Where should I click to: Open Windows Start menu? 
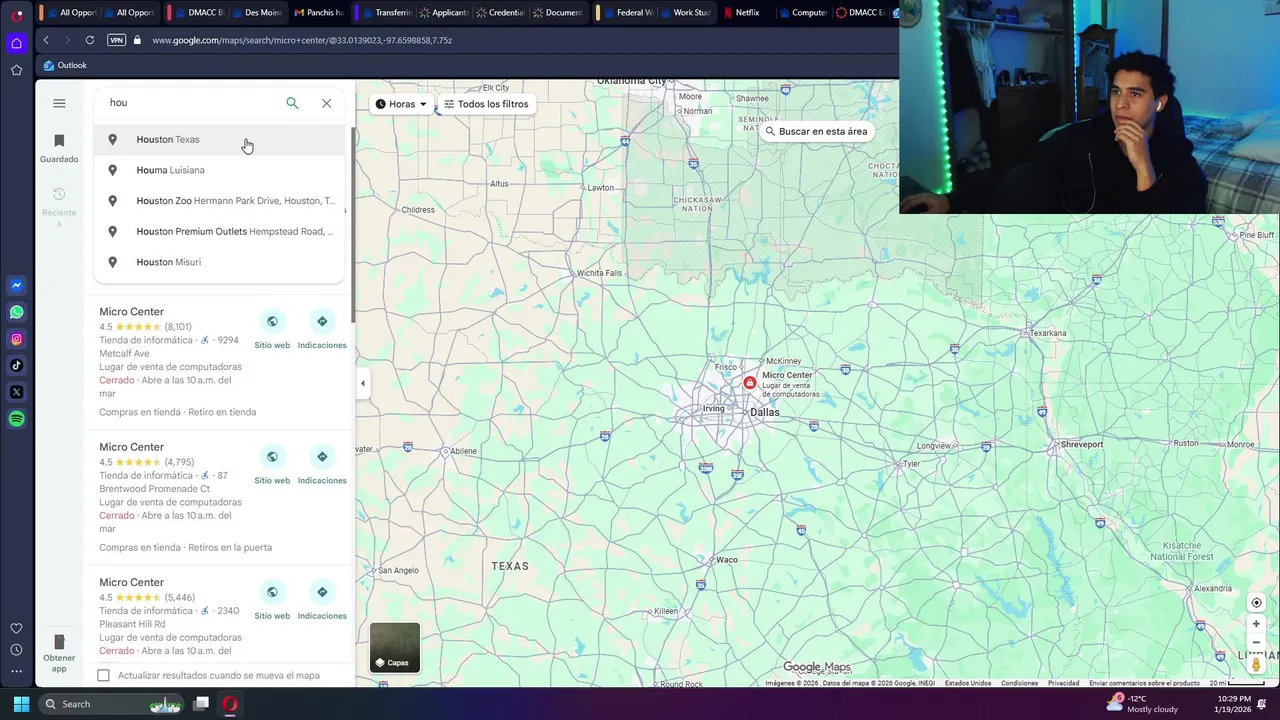point(21,704)
